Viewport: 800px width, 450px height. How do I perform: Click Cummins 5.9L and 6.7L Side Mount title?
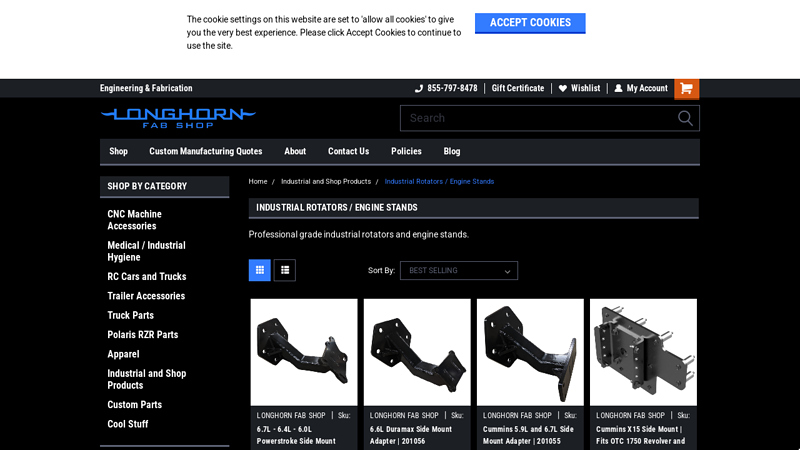(x=528, y=435)
